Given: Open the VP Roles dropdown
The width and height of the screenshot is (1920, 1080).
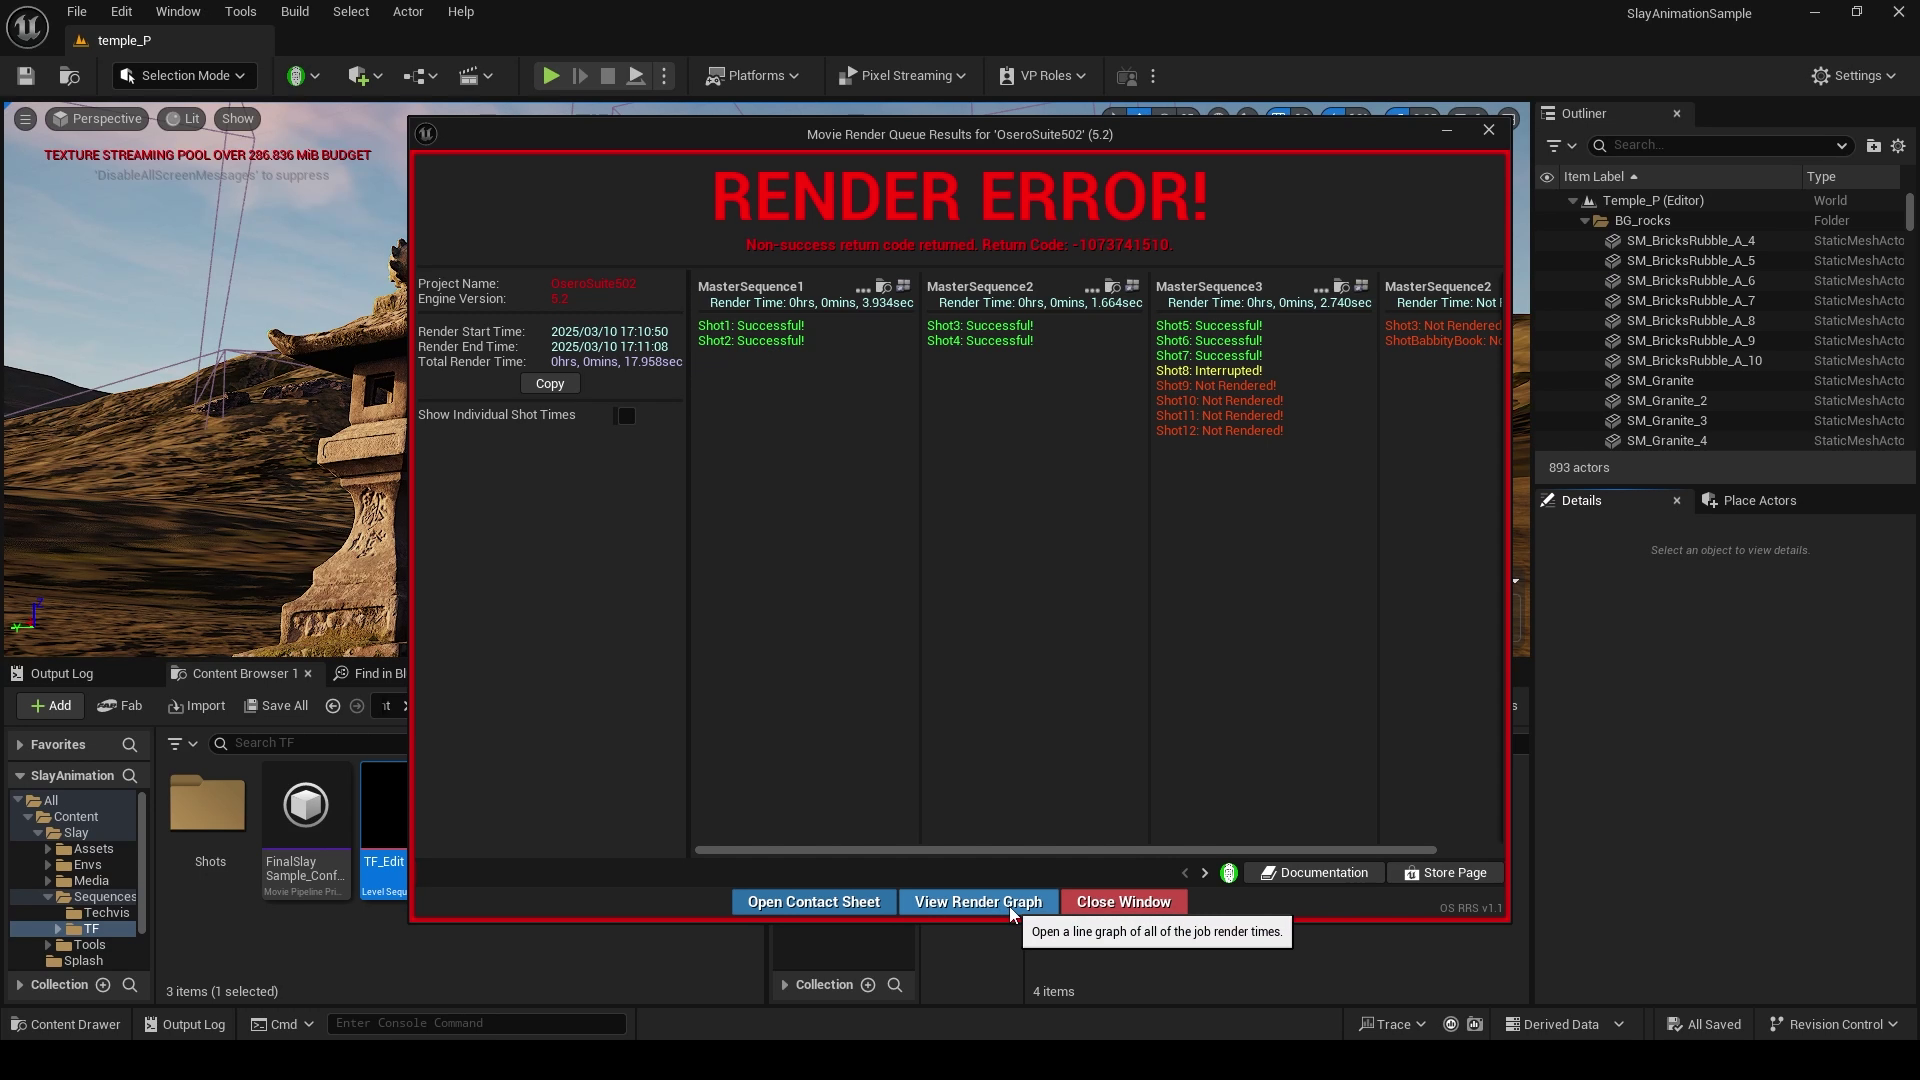Looking at the screenshot, I should tap(1042, 76).
